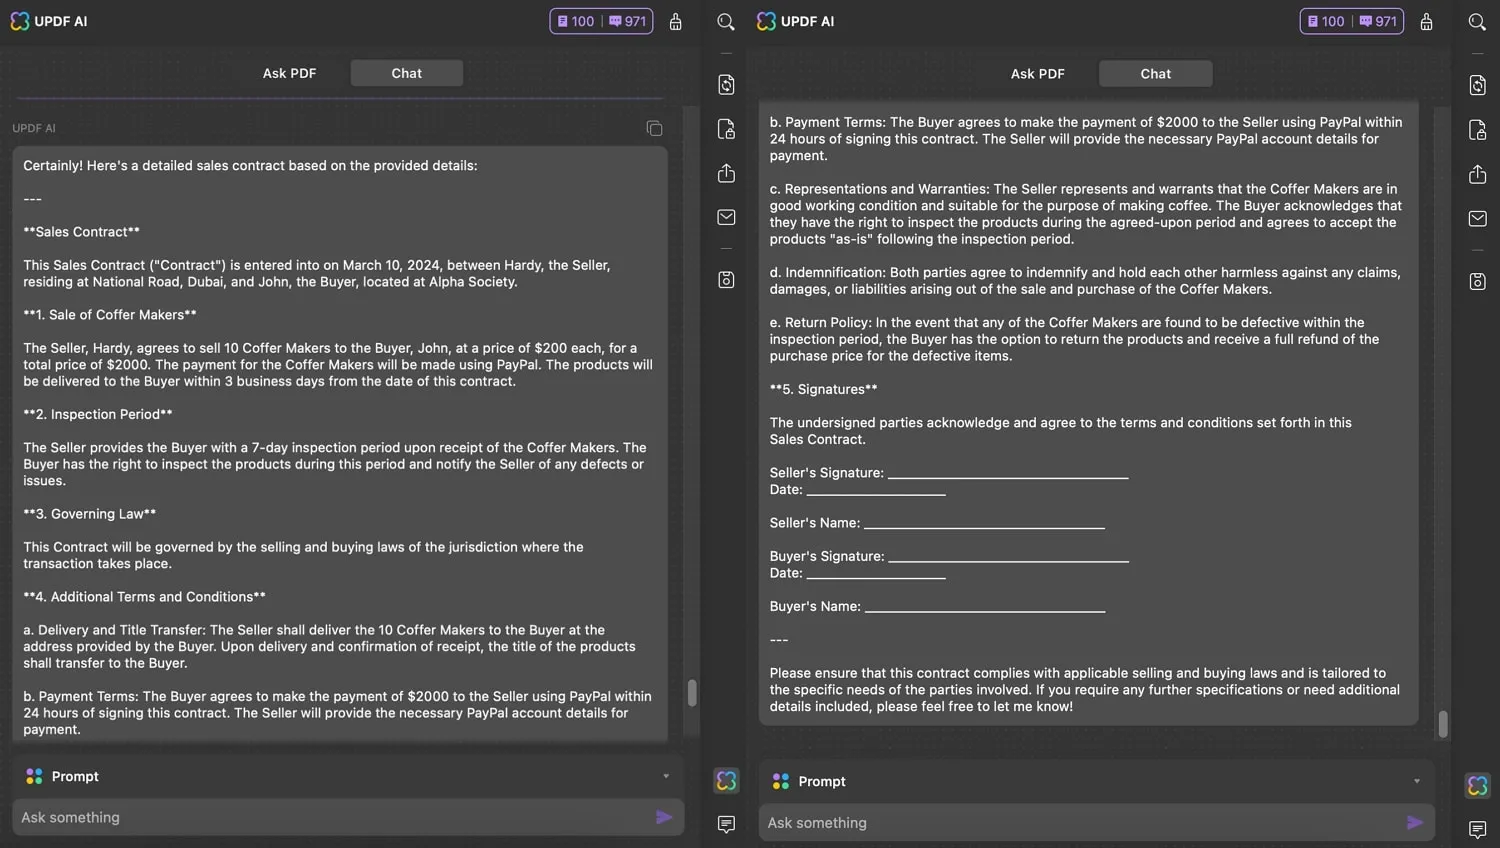Image resolution: width=1500 pixels, height=848 pixels.
Task: Expand the Prompt options dropdown
Action: point(665,776)
